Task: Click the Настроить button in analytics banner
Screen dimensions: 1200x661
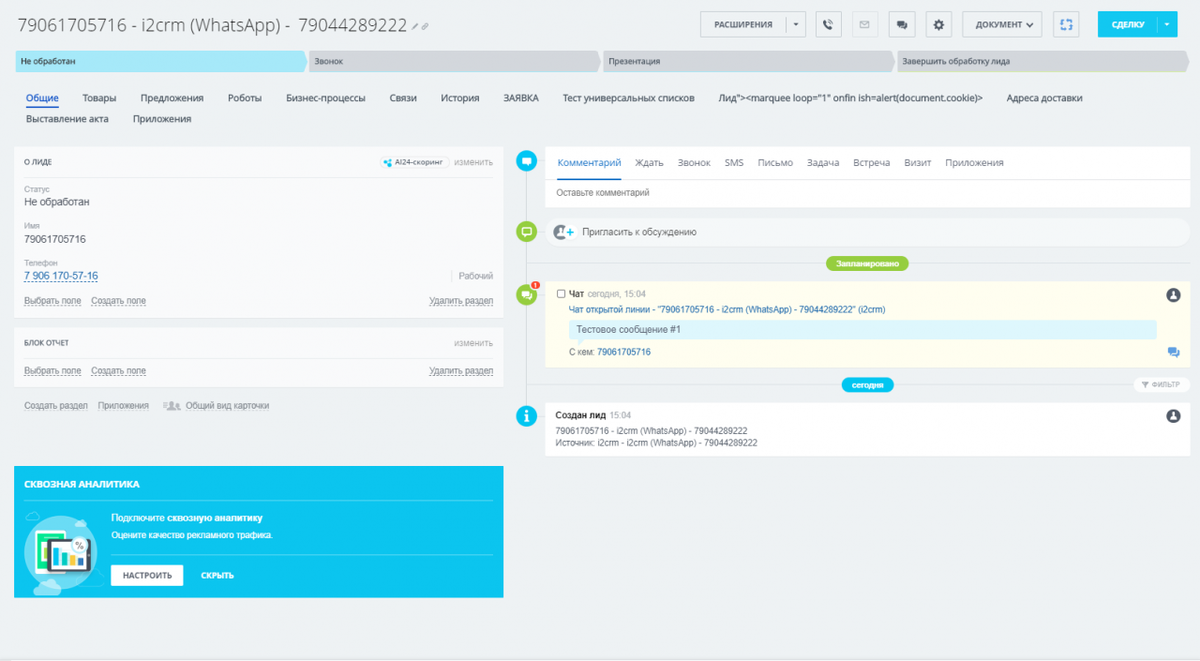Action: [x=147, y=575]
